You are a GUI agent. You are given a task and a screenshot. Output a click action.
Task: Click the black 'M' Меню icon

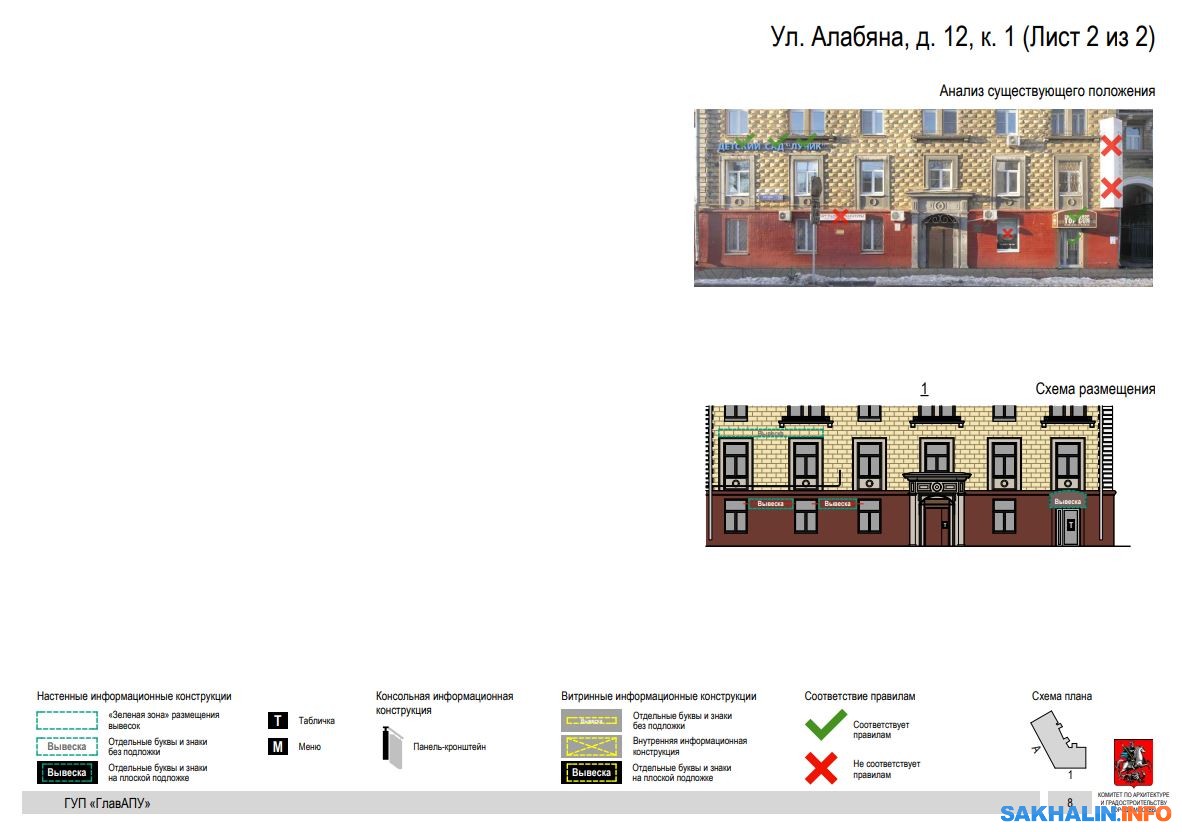278,746
